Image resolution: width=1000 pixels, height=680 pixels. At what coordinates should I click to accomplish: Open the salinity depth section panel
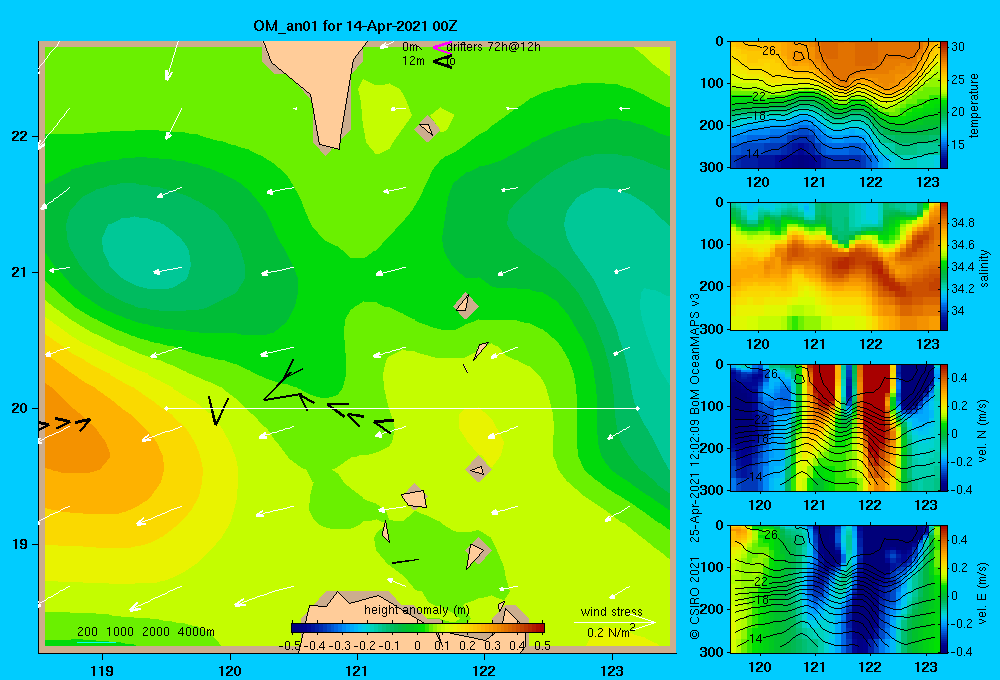834,266
